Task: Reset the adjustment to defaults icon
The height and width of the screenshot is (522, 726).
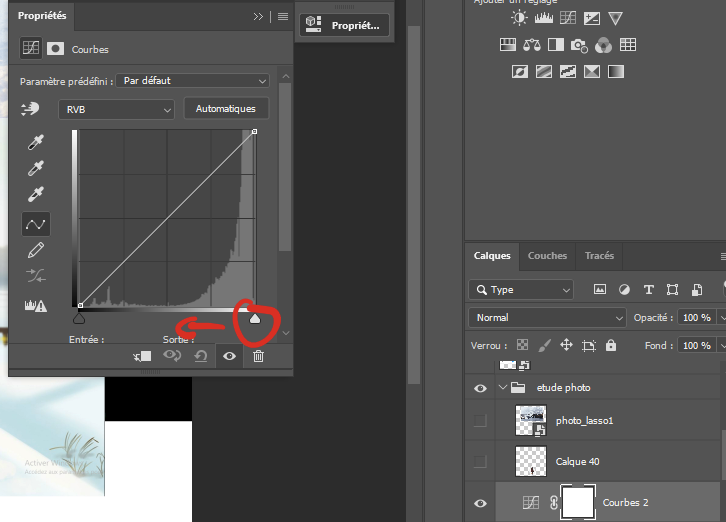Action: point(200,356)
